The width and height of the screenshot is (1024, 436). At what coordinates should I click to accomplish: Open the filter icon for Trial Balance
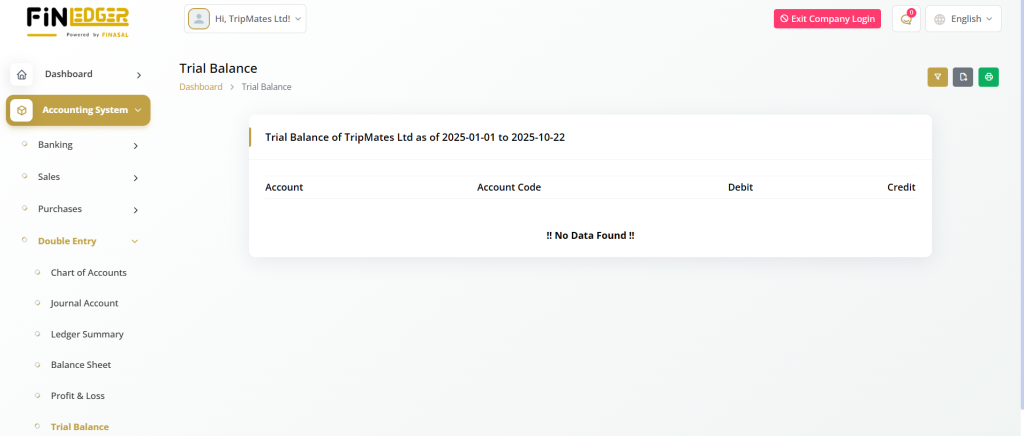click(937, 77)
